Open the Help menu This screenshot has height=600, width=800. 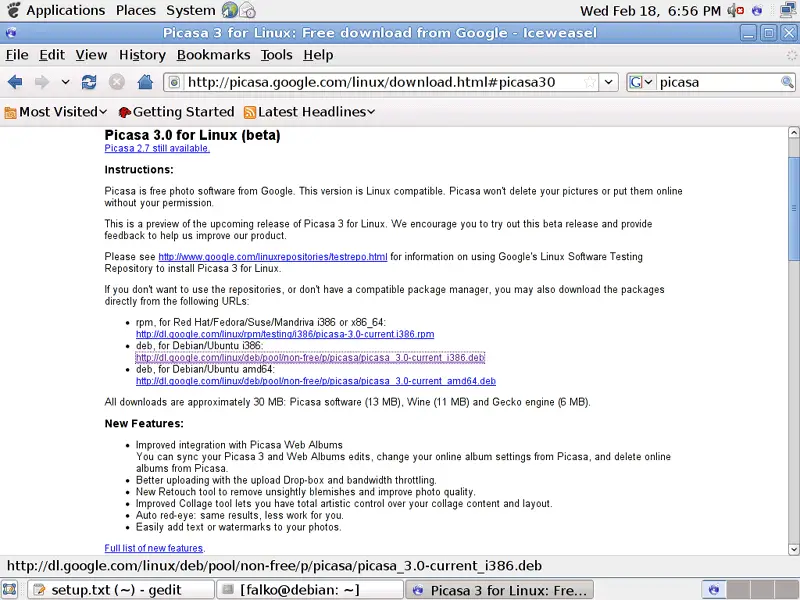(x=318, y=55)
